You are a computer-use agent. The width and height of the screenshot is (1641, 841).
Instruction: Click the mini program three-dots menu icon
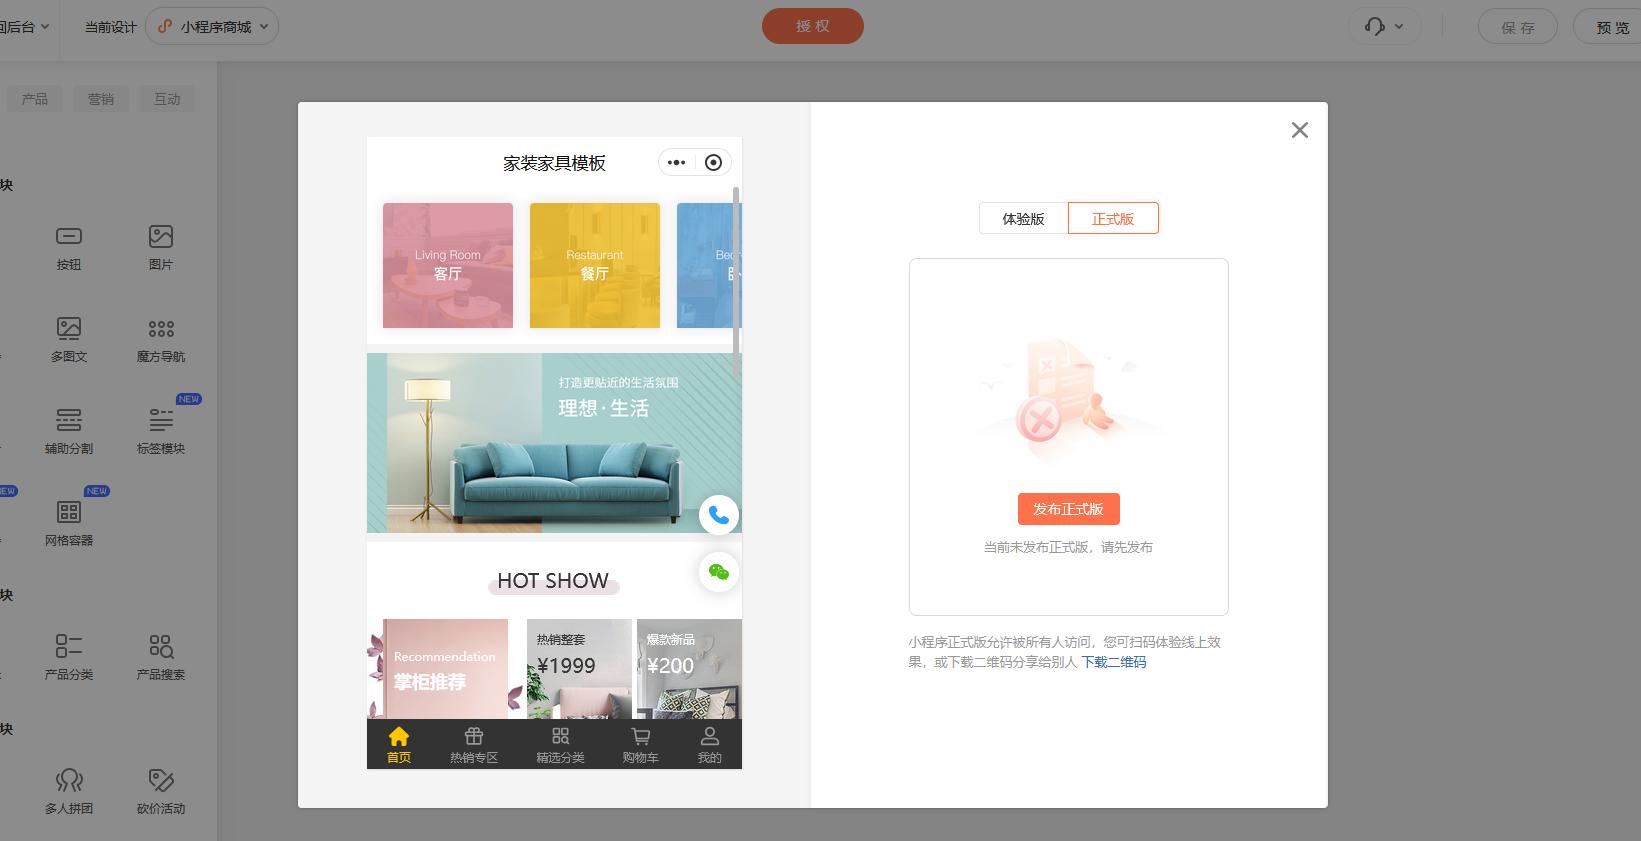(677, 163)
